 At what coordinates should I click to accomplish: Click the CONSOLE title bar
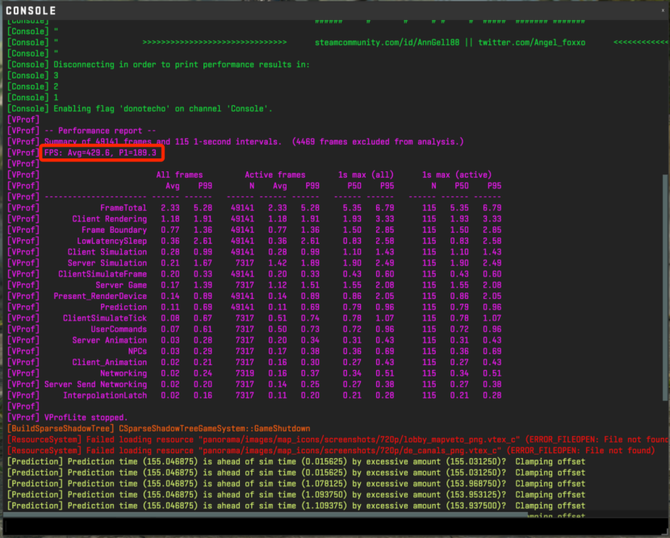point(300,11)
